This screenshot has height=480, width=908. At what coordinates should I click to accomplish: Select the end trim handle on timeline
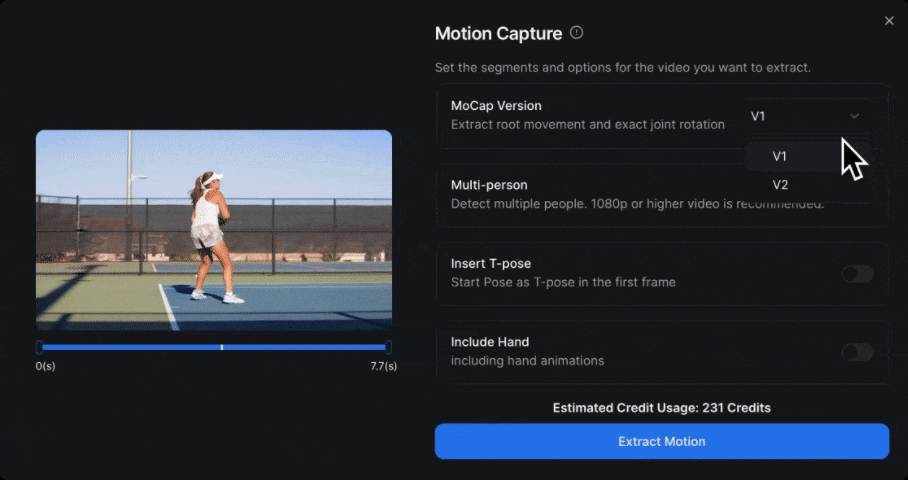coord(388,347)
